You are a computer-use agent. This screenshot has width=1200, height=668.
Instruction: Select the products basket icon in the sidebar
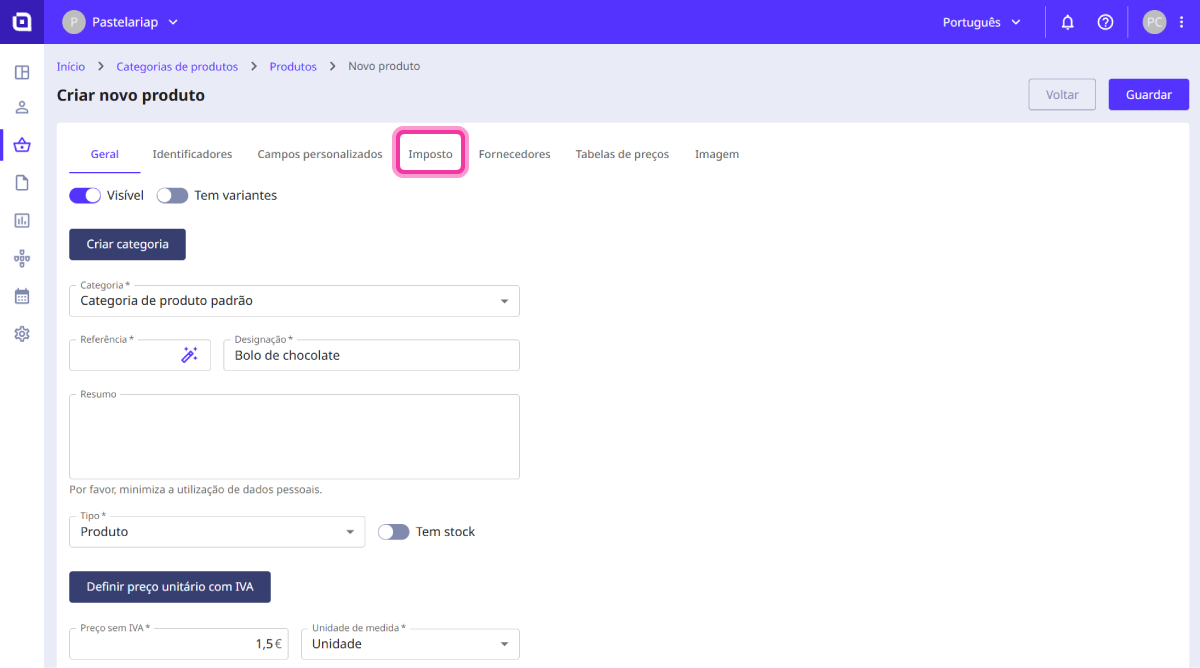click(x=22, y=145)
